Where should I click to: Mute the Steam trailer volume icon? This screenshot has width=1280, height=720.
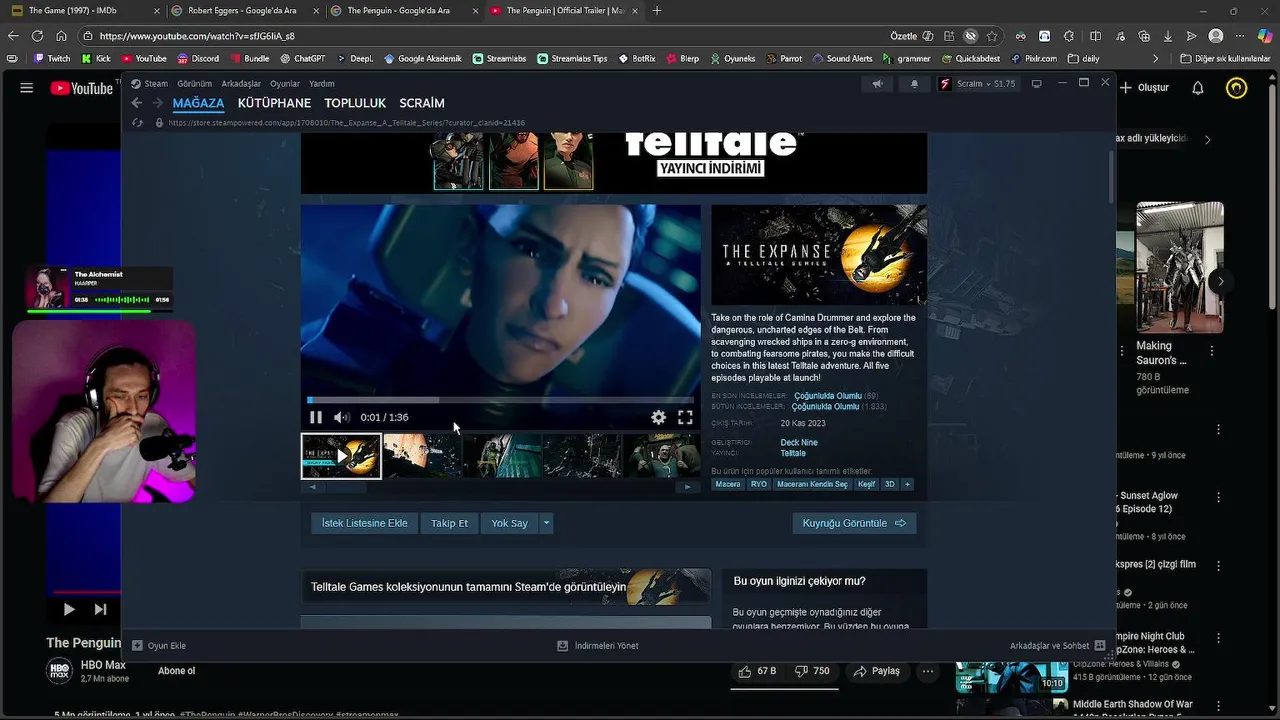[341, 417]
